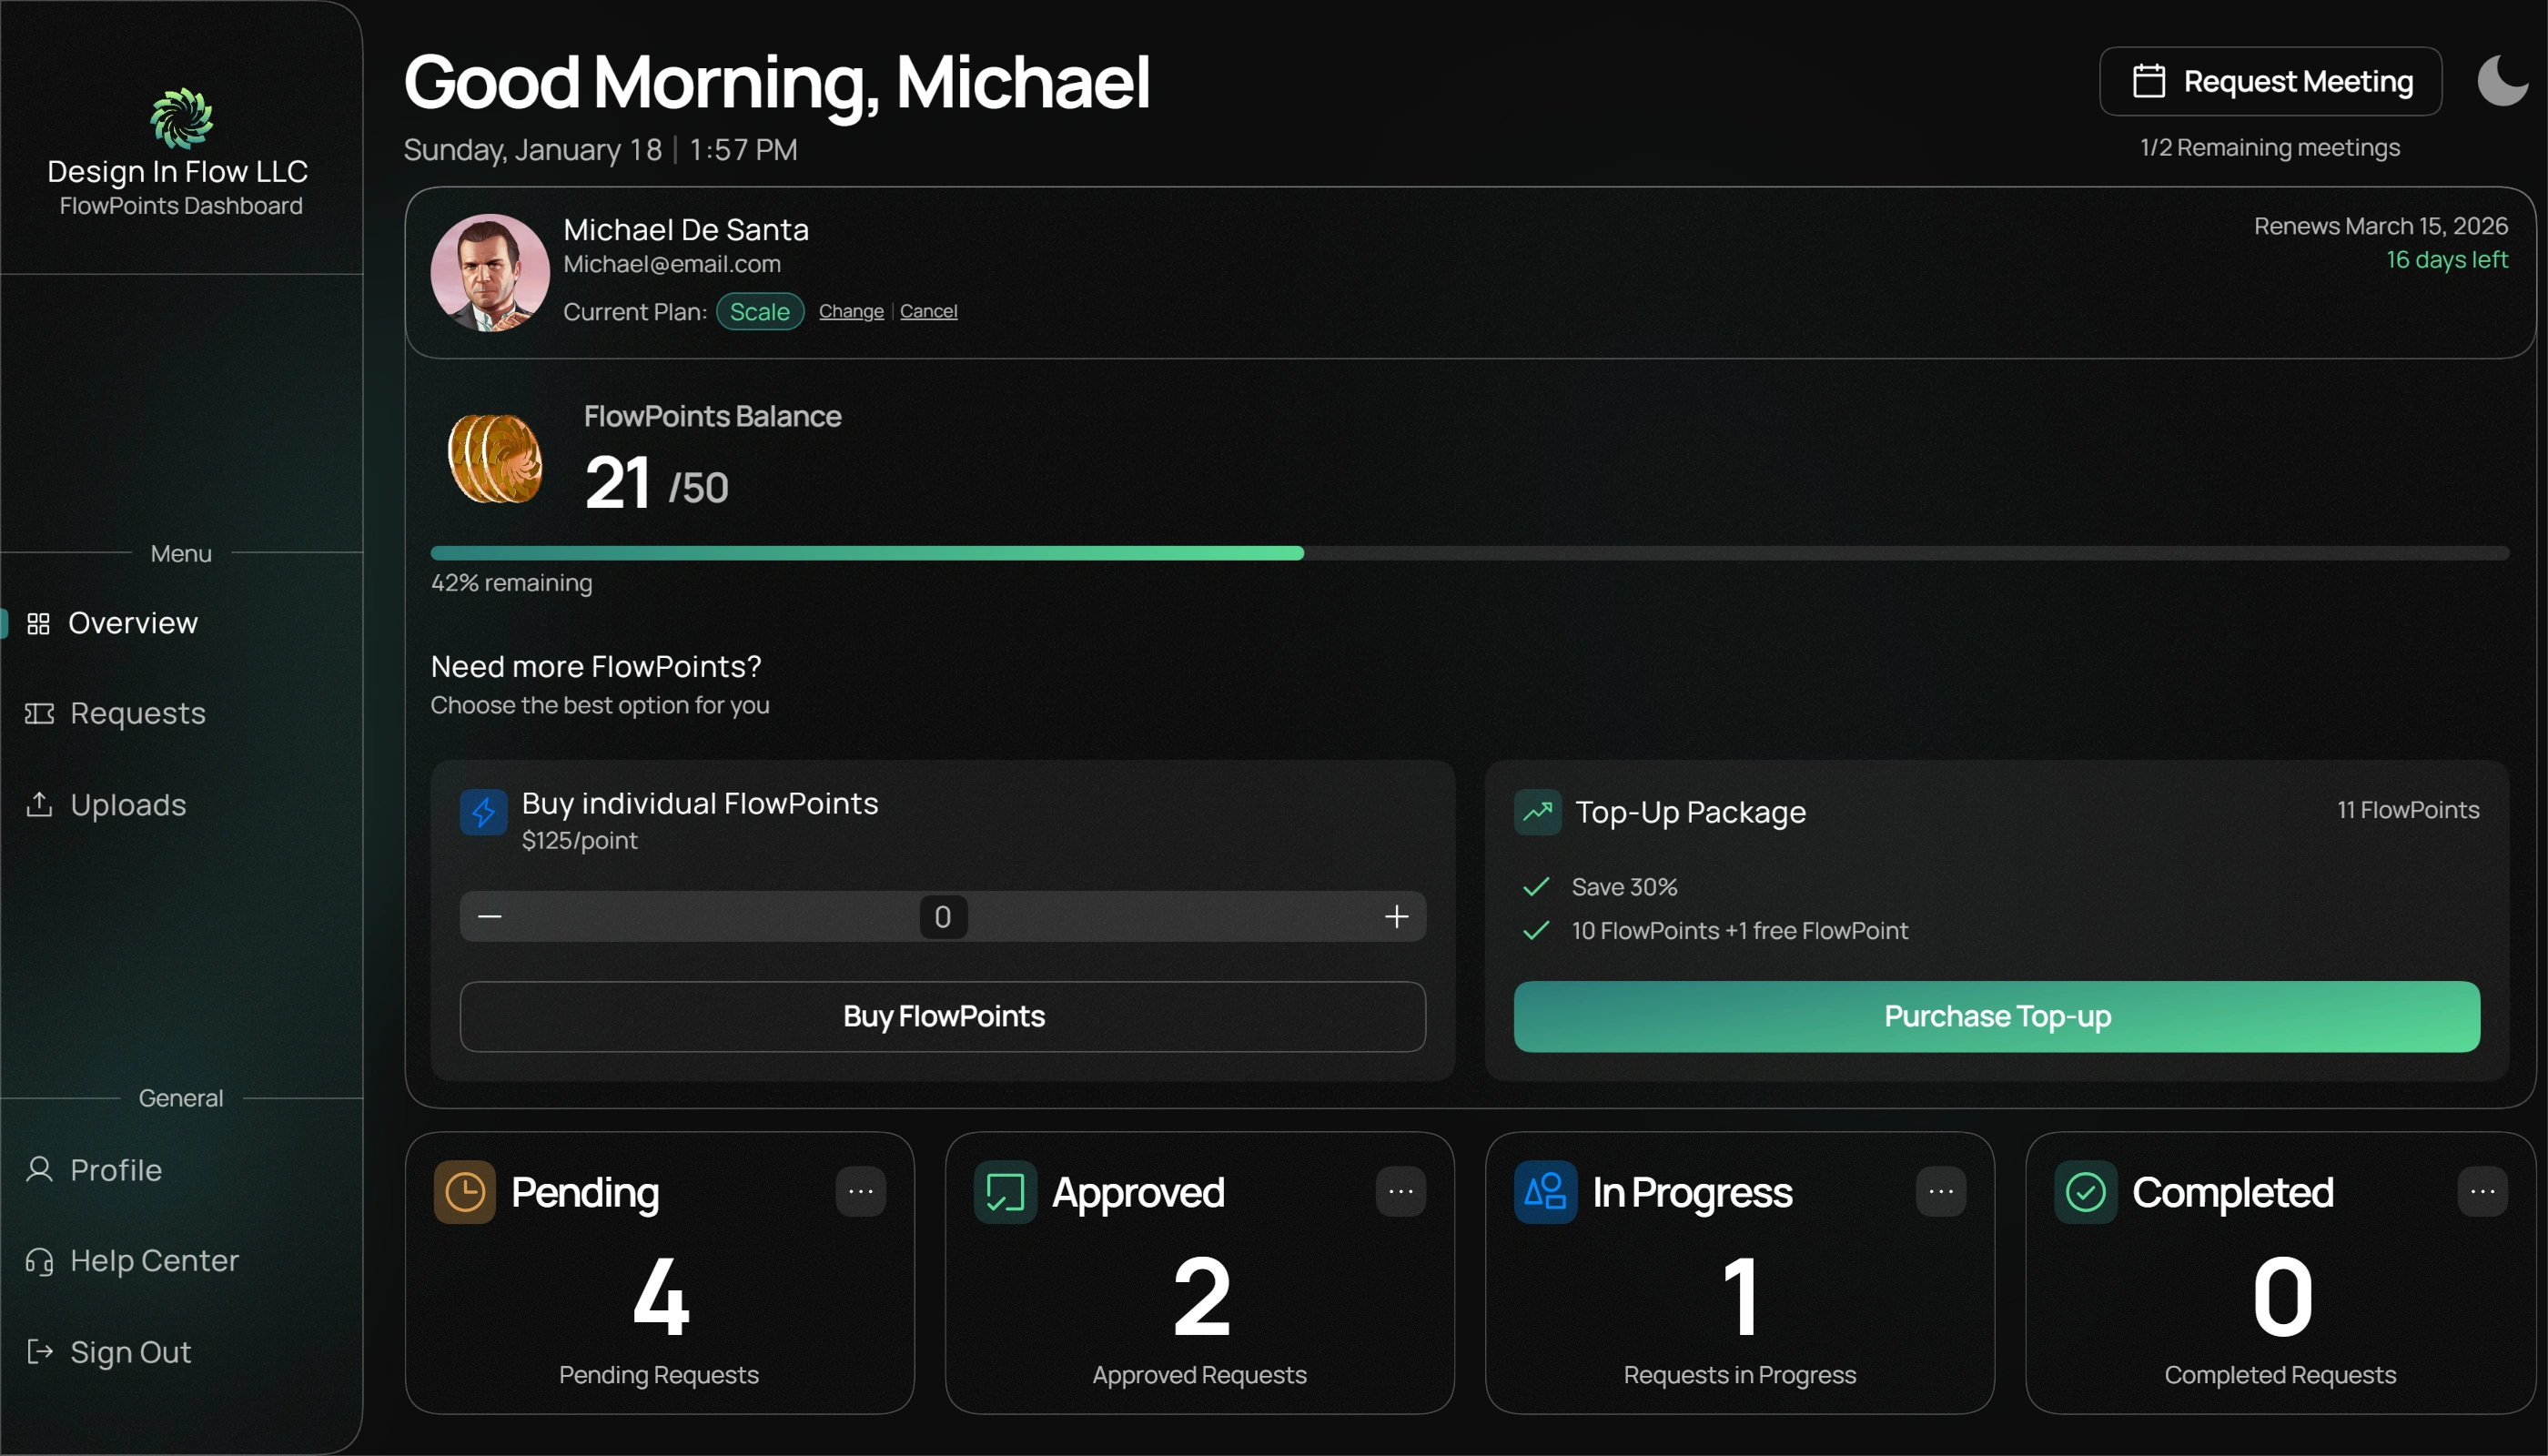Viewport: 2548px width, 1456px height.
Task: Increase FlowPoints quantity with plus button
Action: point(1396,916)
